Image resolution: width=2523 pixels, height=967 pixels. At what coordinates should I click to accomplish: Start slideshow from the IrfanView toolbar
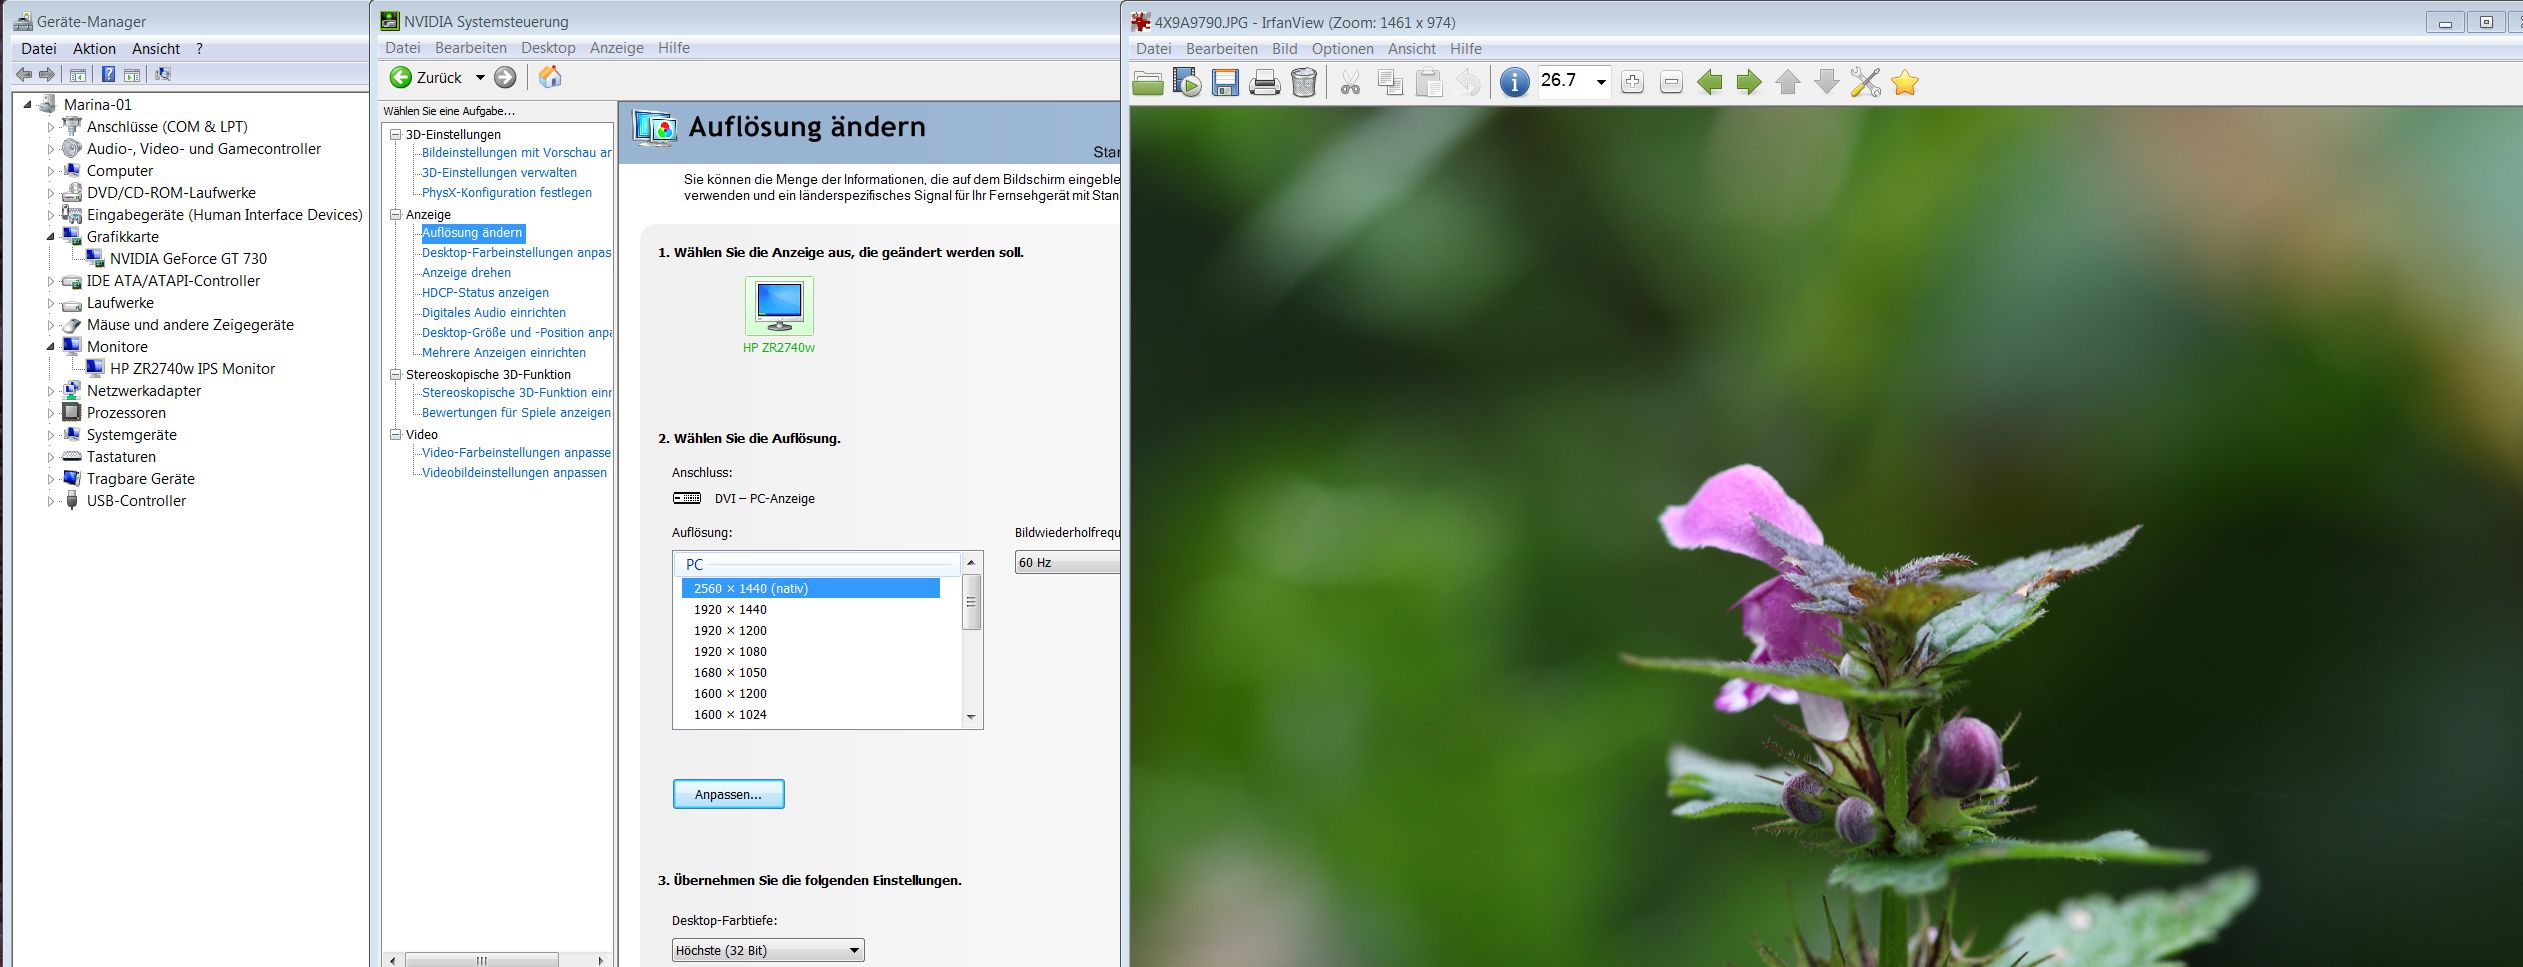[1187, 82]
